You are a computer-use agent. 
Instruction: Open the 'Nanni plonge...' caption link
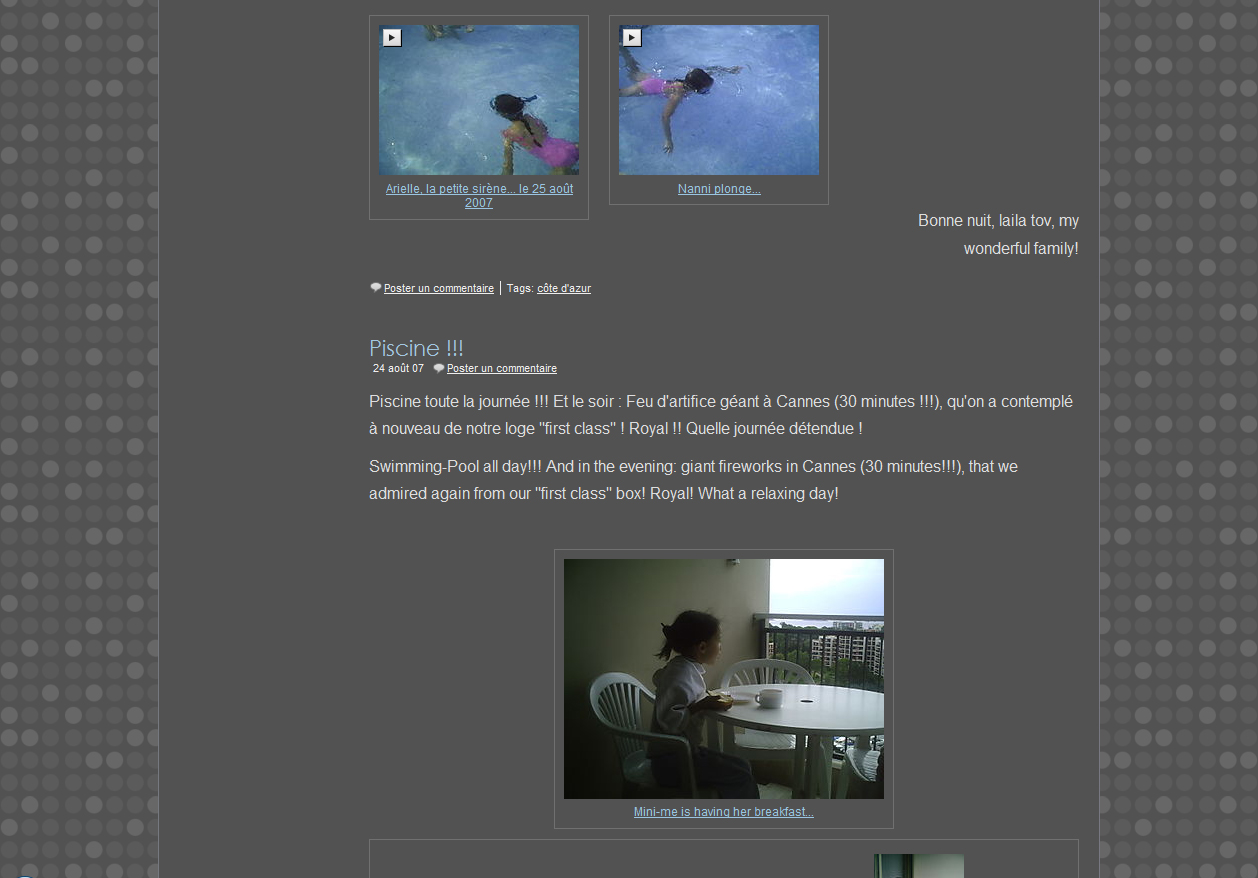[x=719, y=189]
